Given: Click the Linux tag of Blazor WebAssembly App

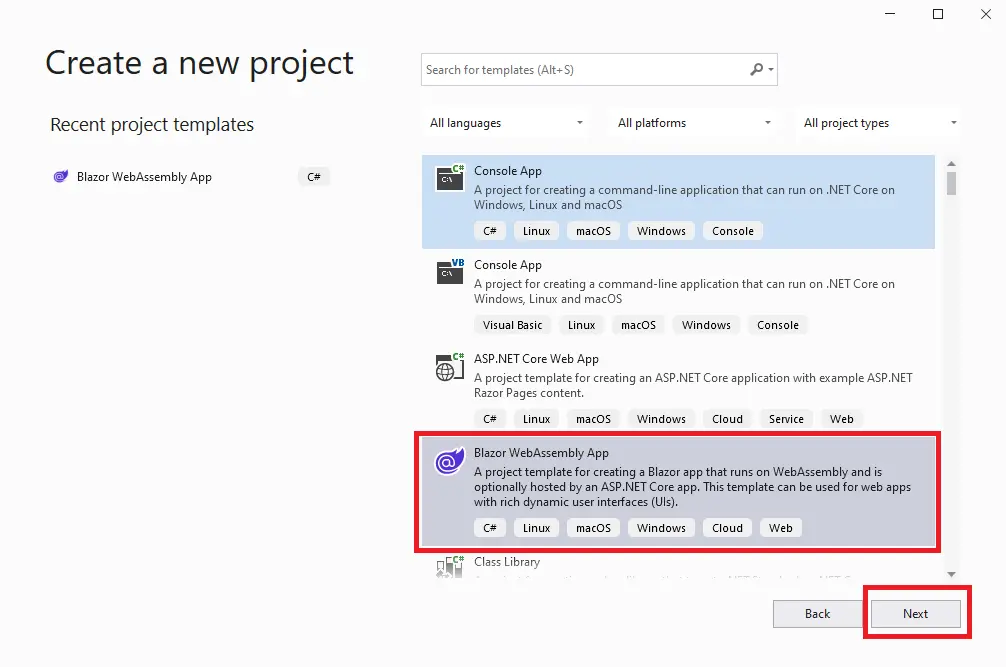Looking at the screenshot, I should (x=536, y=528).
